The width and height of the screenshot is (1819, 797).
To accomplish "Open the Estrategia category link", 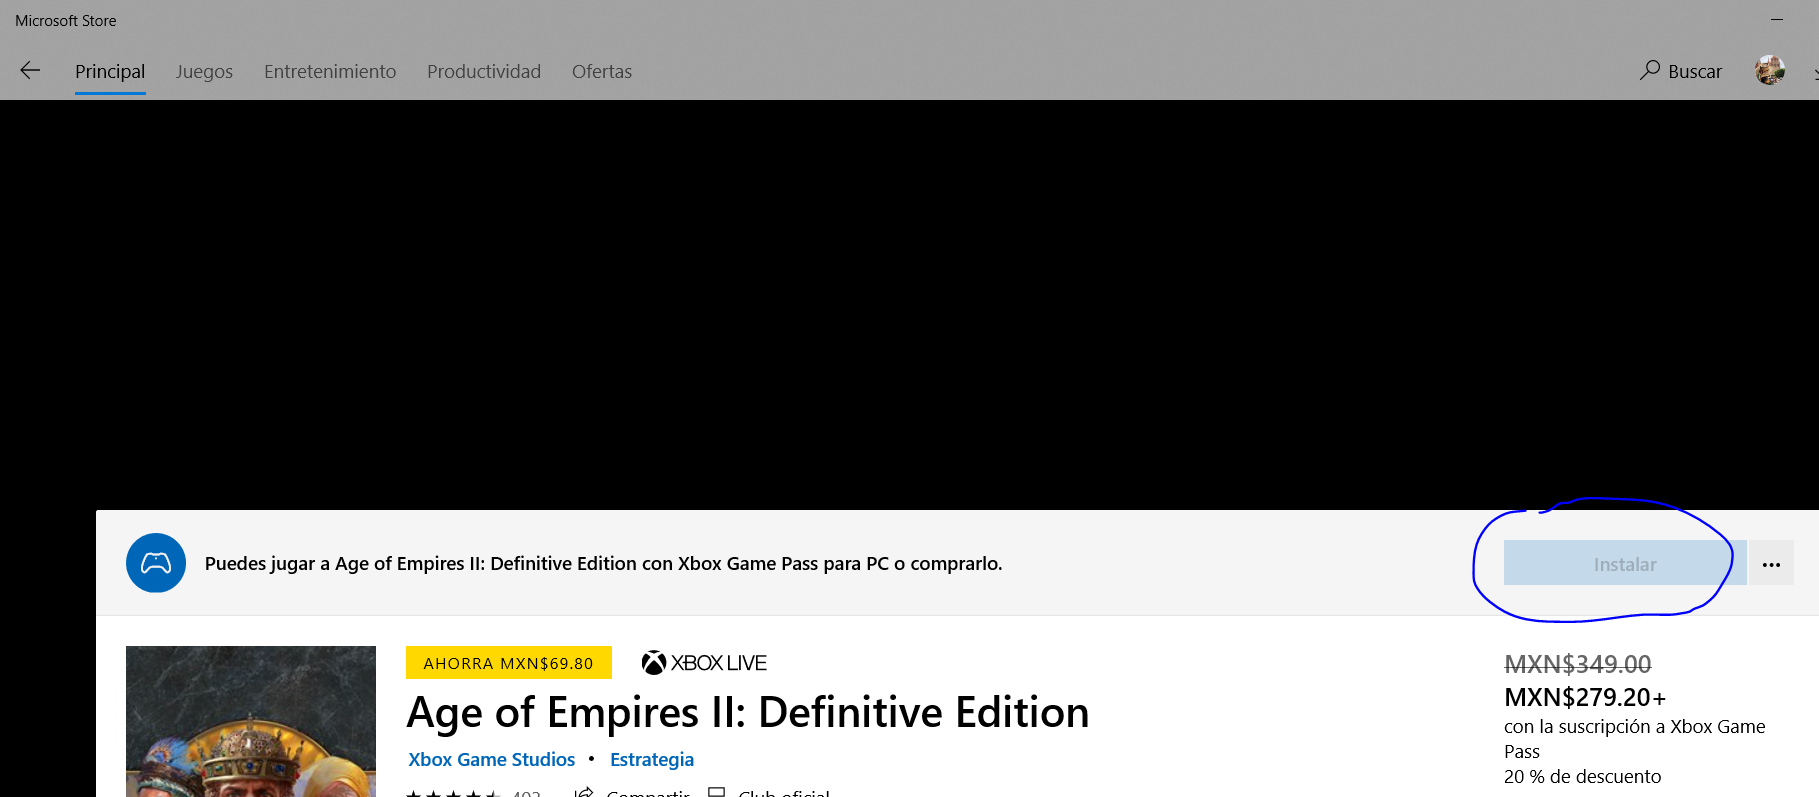I will [x=652, y=760].
